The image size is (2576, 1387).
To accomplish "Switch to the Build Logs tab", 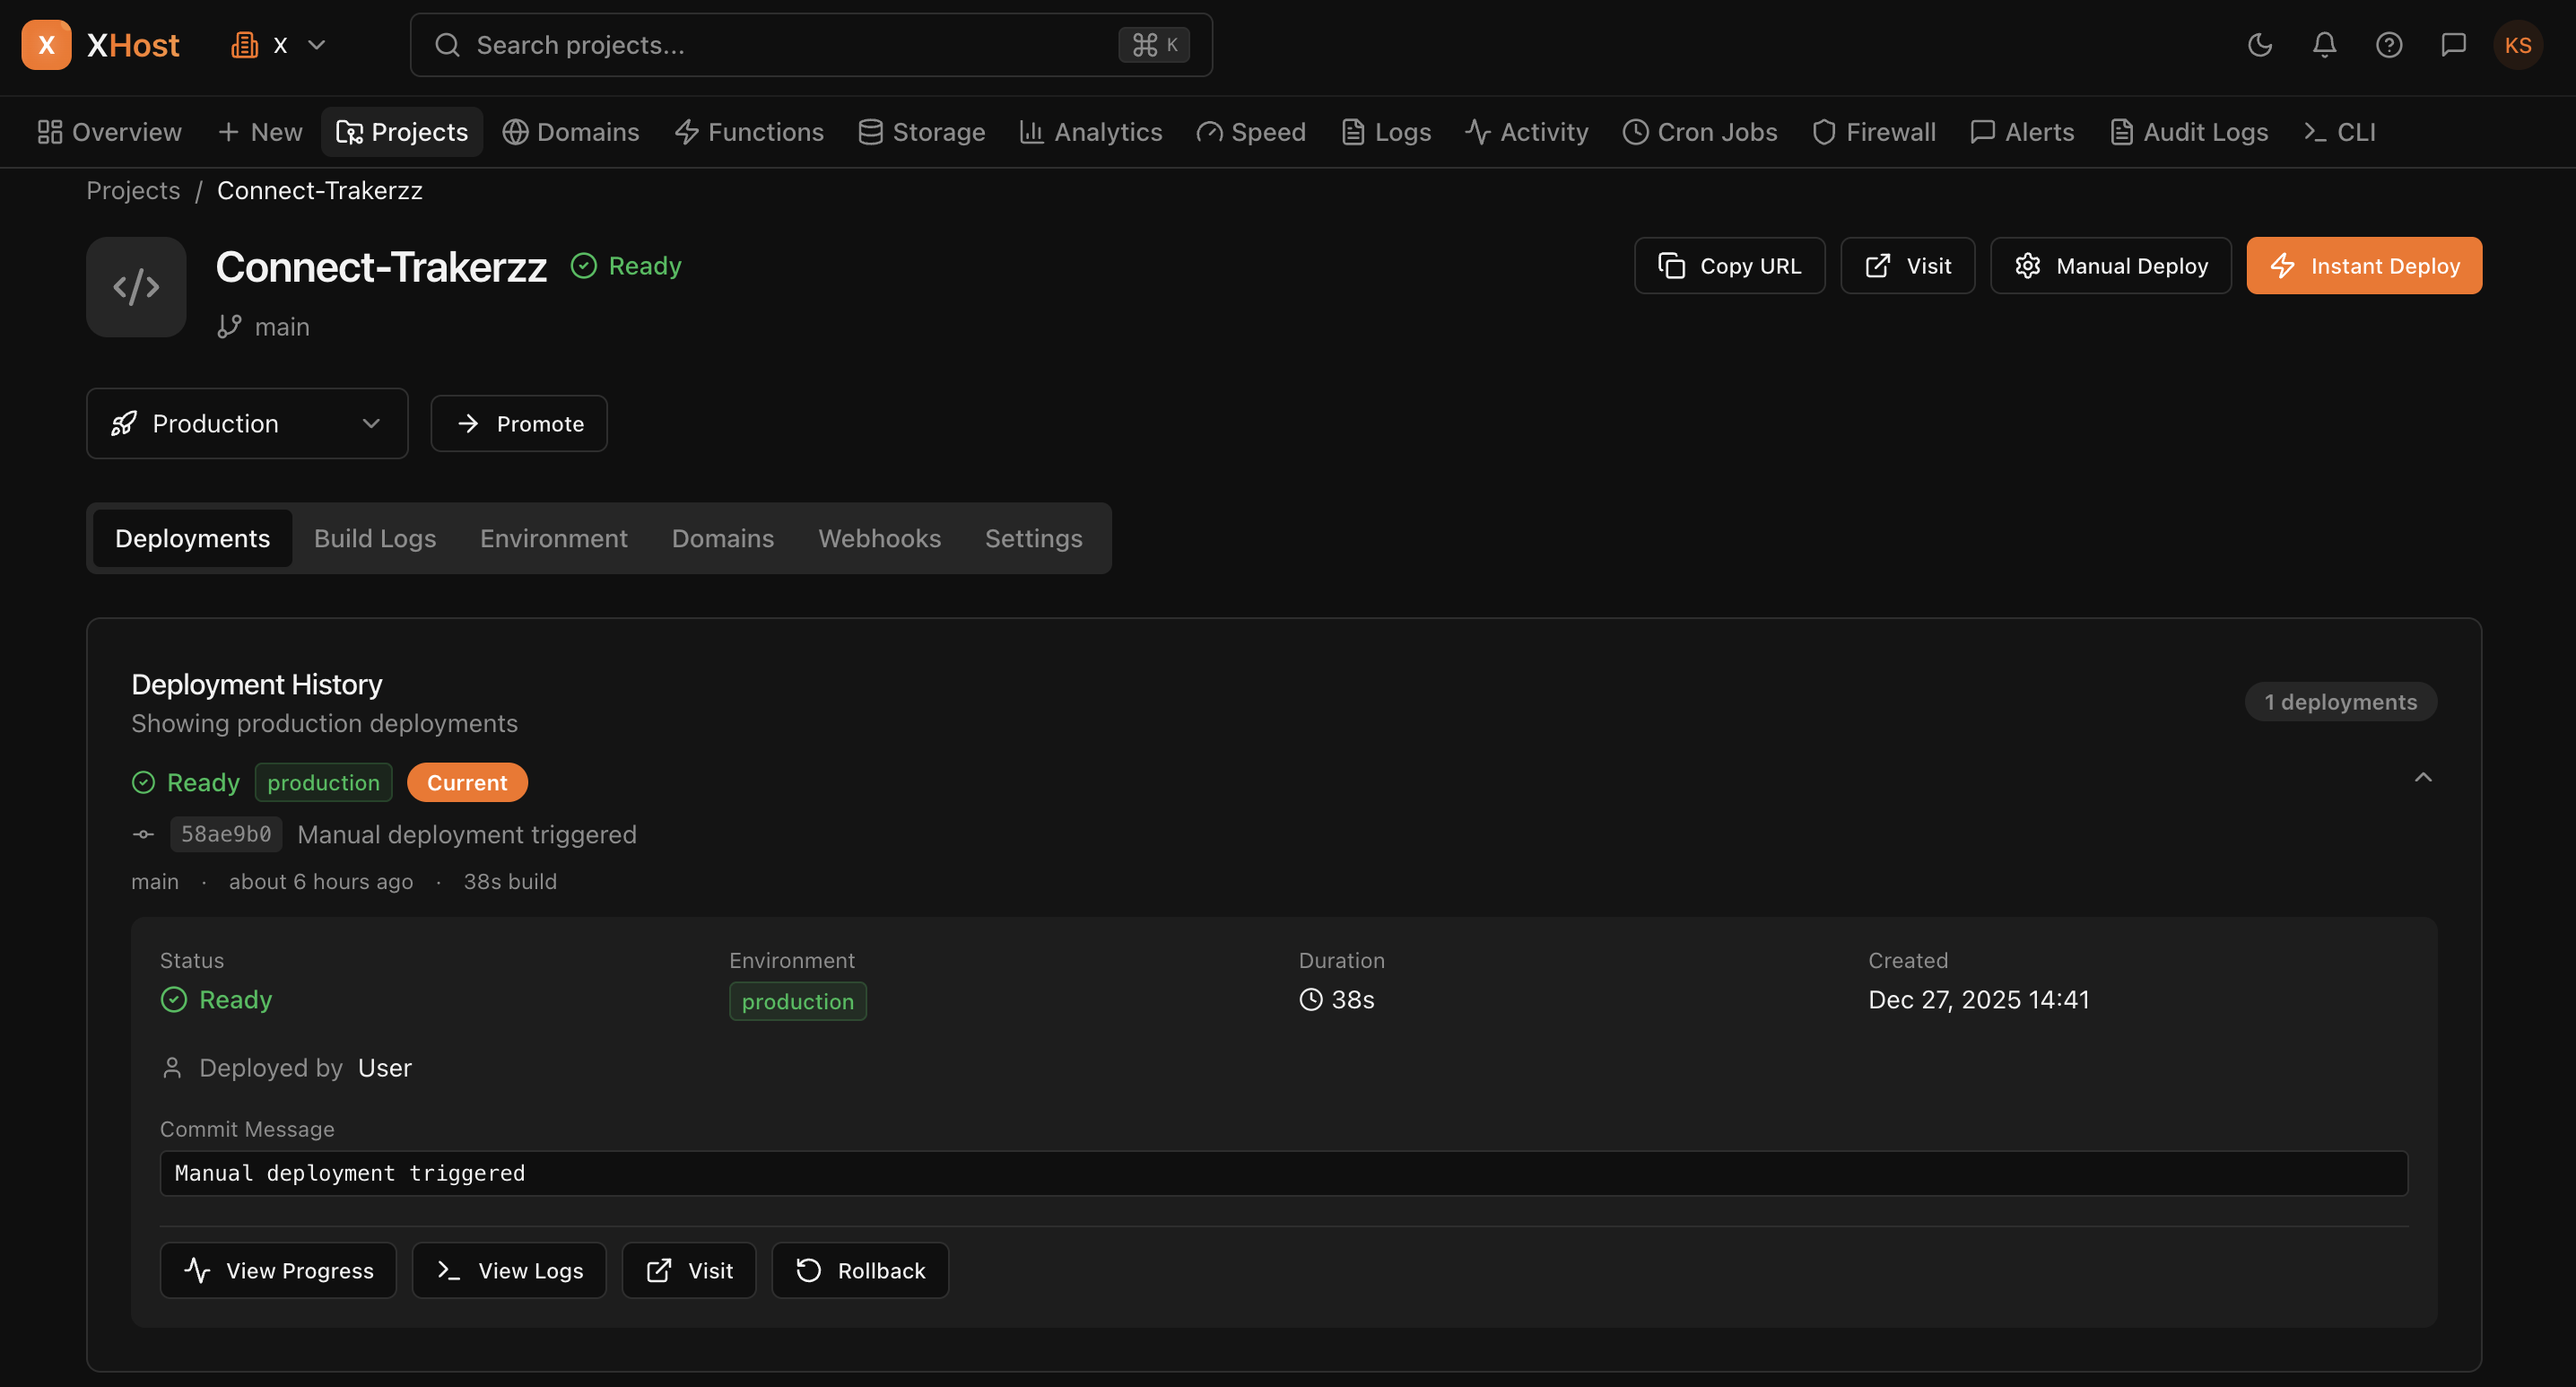I will [374, 538].
